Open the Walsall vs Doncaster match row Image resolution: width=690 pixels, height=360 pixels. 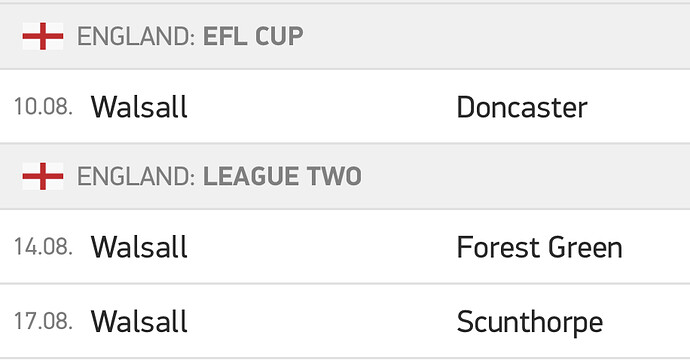[x=345, y=106]
